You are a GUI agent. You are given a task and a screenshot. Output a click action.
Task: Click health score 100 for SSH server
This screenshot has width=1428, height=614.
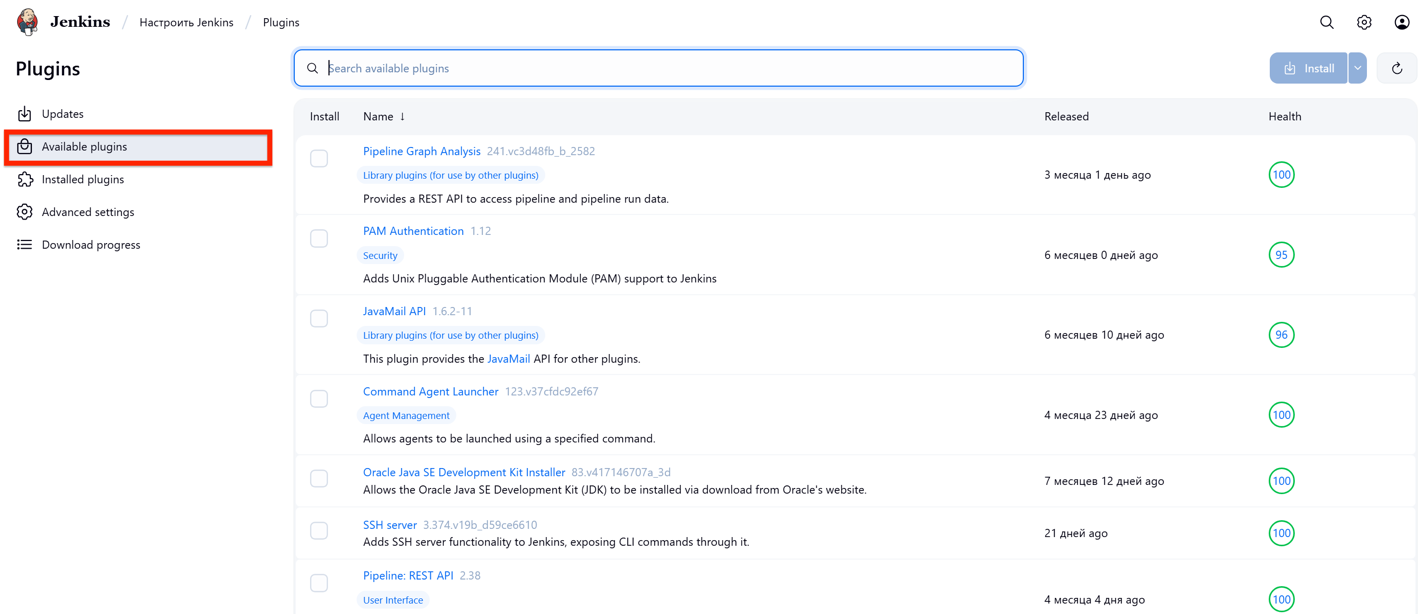pos(1281,533)
